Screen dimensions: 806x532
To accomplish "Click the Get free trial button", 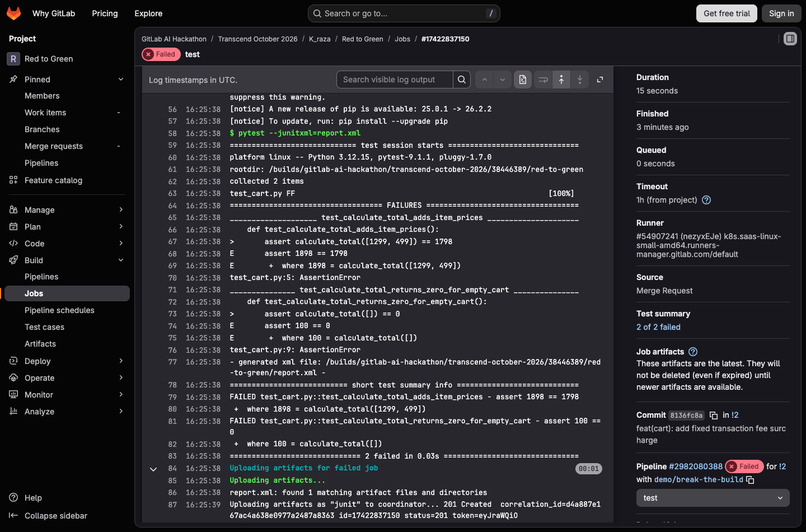I will pos(726,13).
